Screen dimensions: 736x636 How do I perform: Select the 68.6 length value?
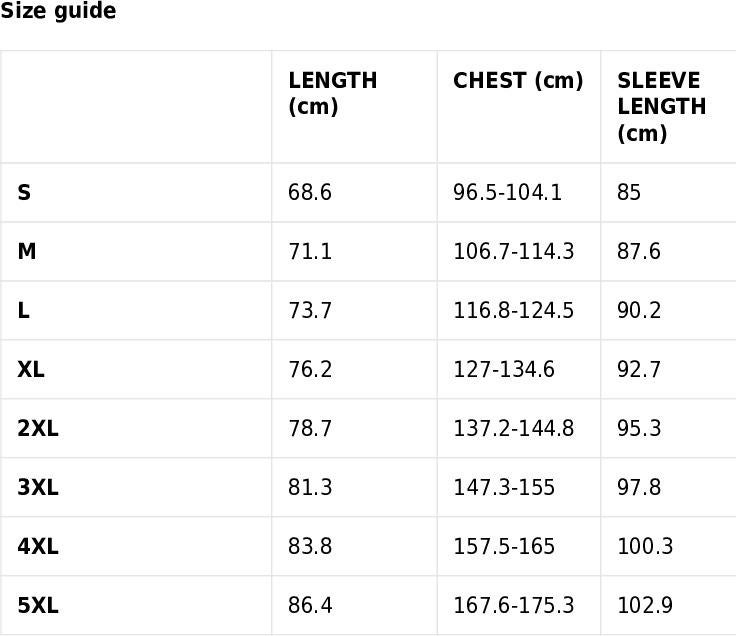(310, 192)
